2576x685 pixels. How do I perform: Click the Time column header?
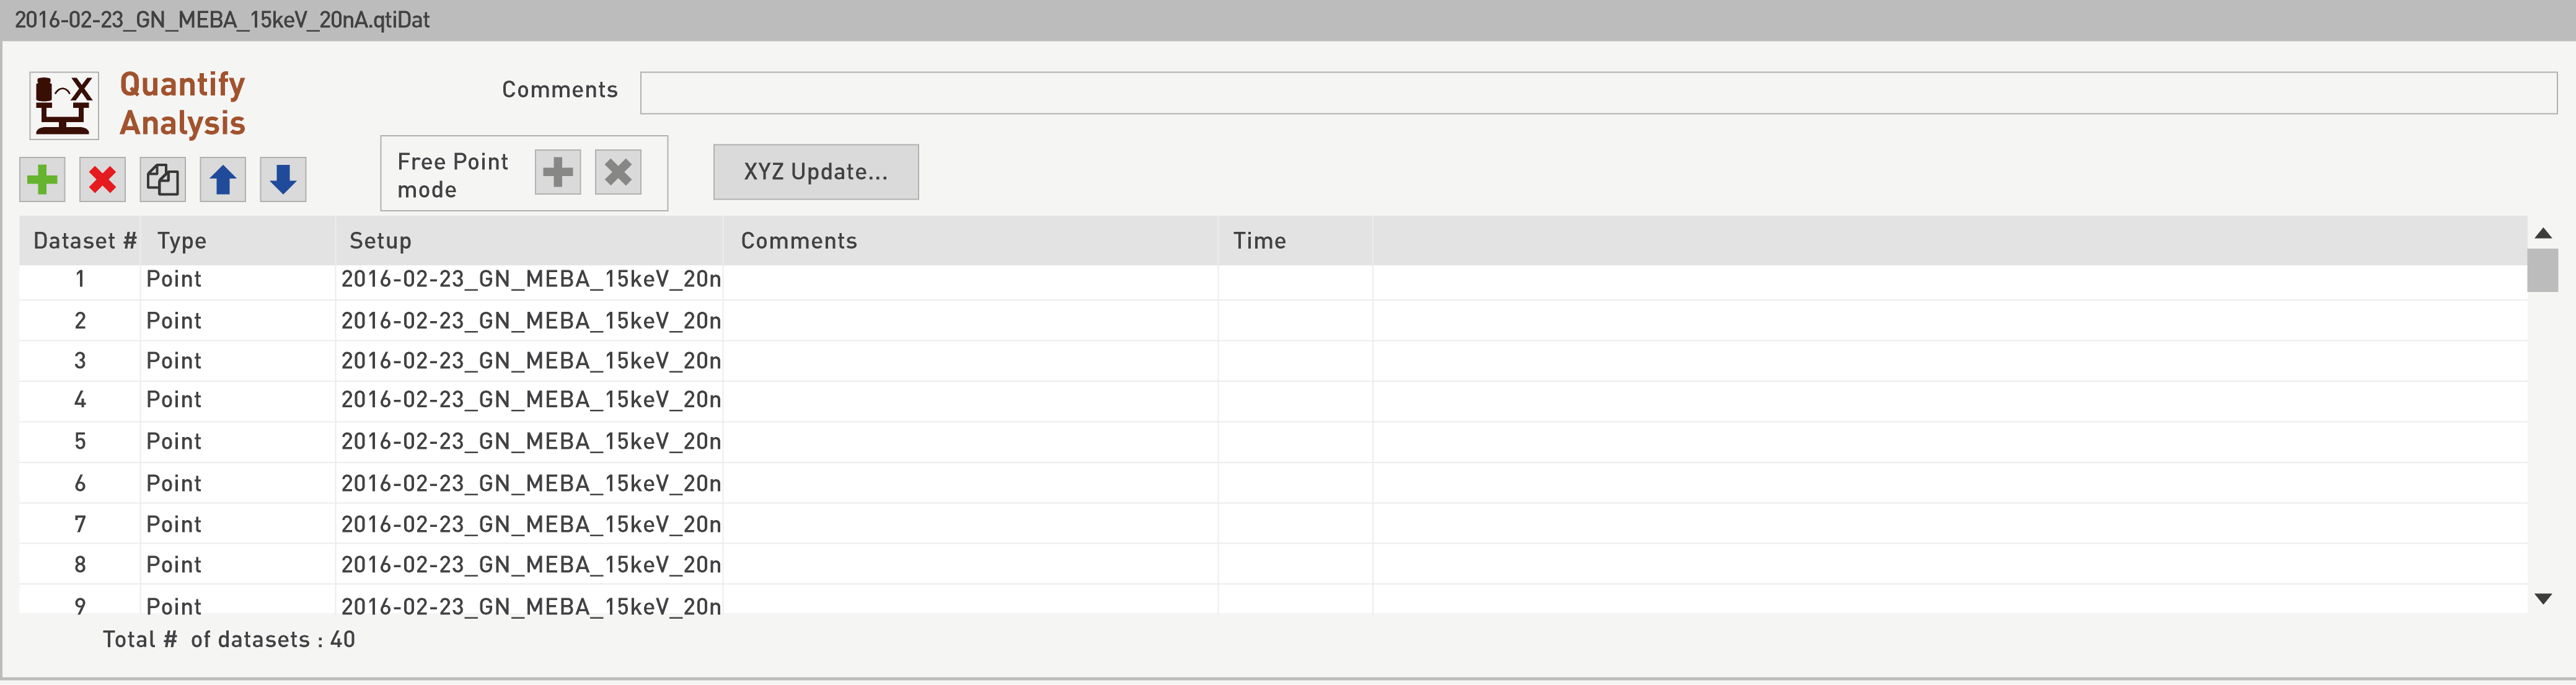click(1259, 241)
